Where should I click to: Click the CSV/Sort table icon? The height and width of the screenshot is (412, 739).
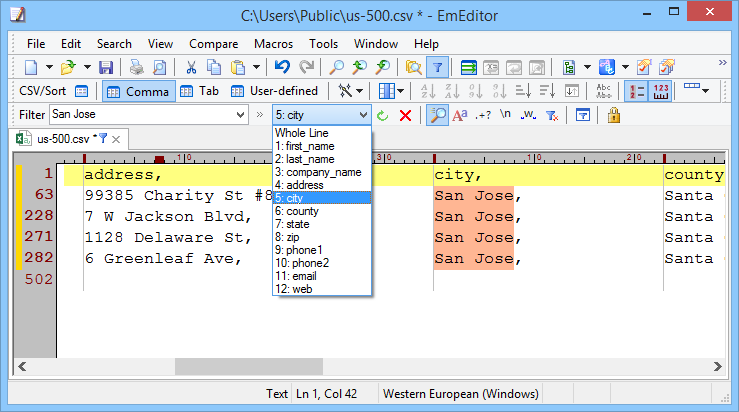point(82,91)
